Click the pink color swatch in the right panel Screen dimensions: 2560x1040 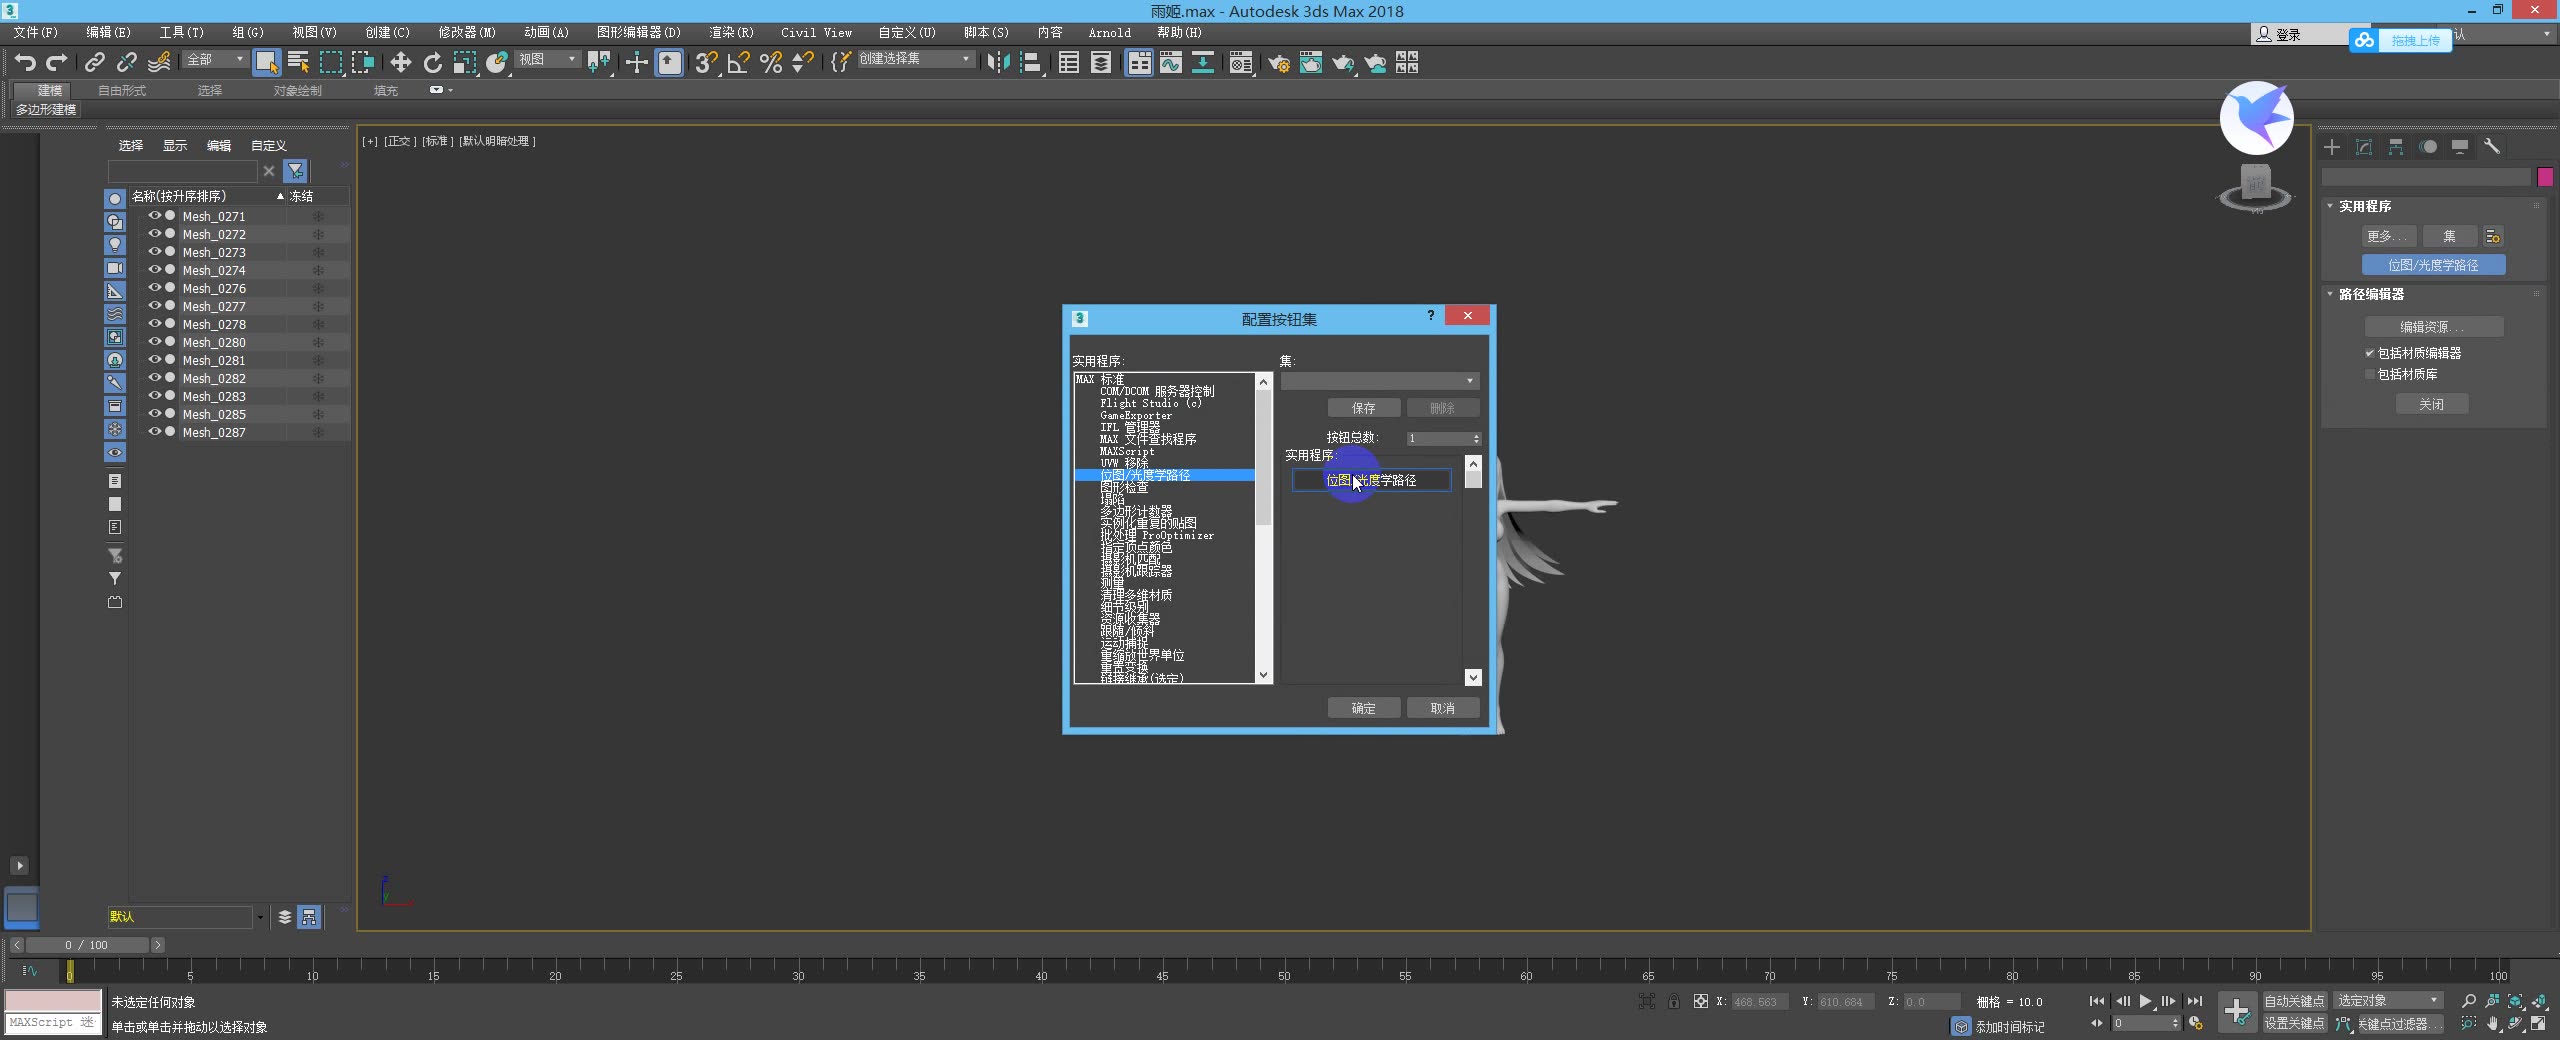[x=2546, y=177]
